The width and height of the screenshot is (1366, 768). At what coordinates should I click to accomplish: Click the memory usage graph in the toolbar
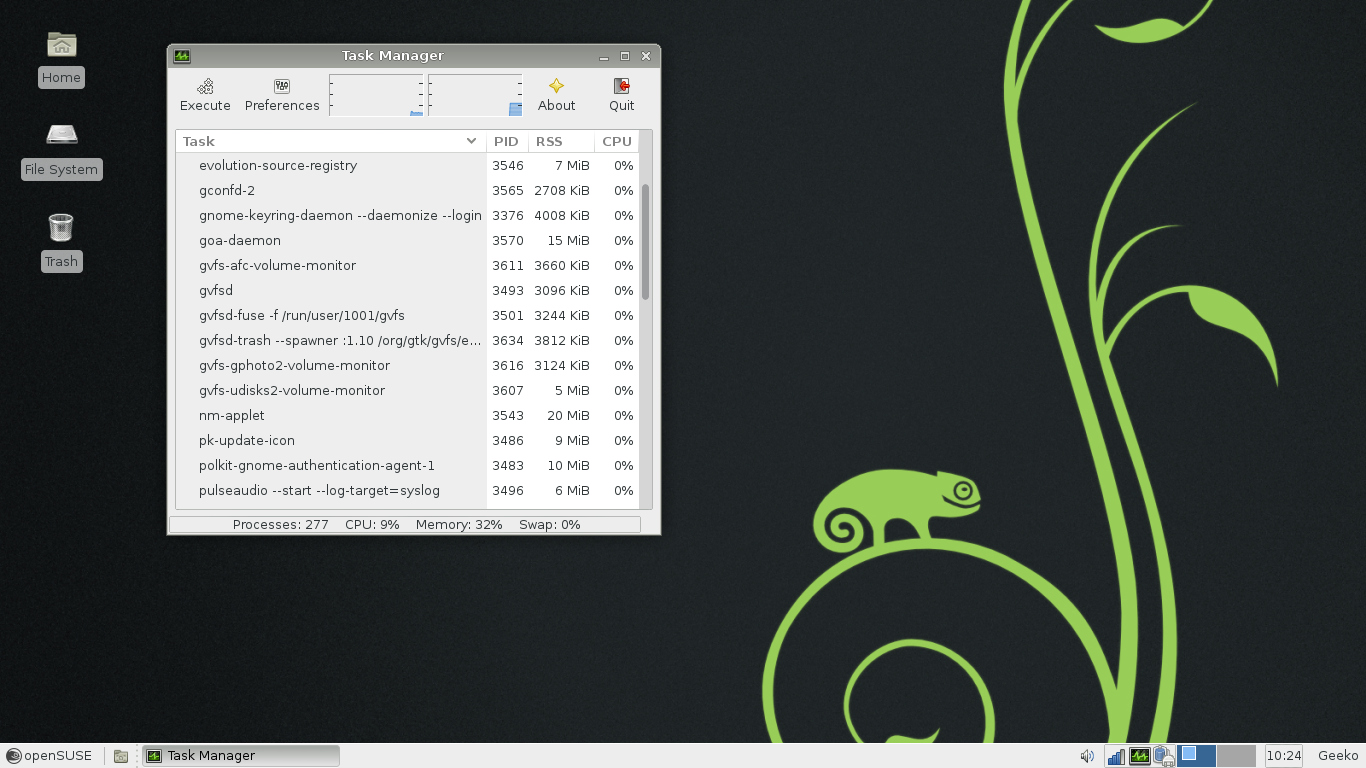pyautogui.click(x=475, y=95)
